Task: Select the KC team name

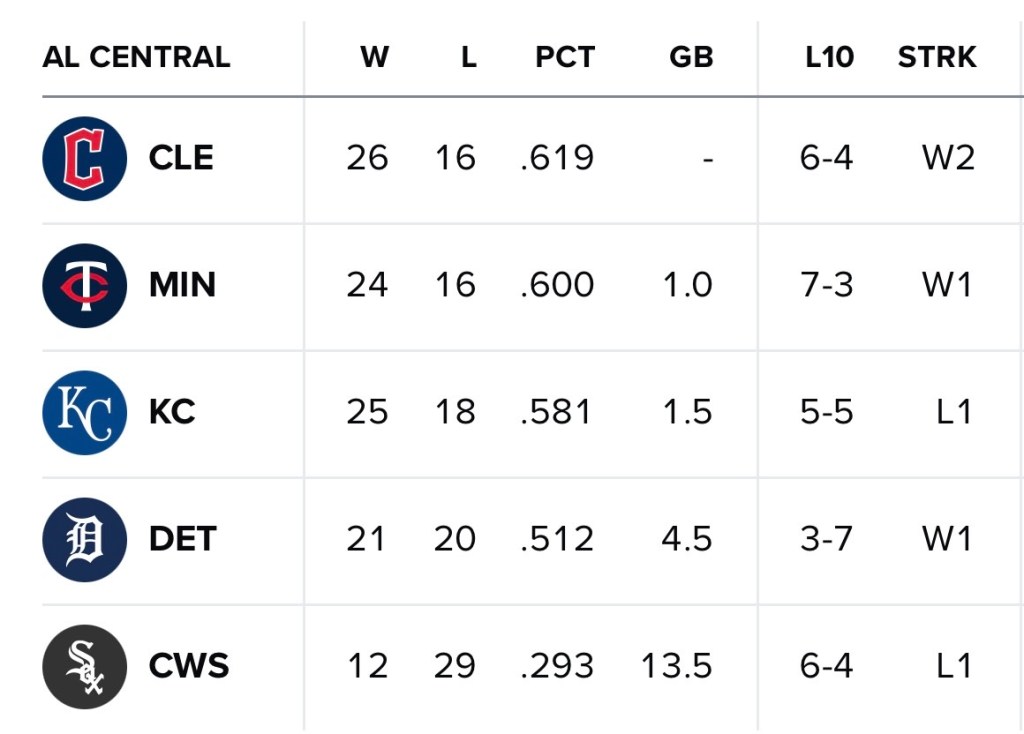Action: pyautogui.click(x=172, y=412)
